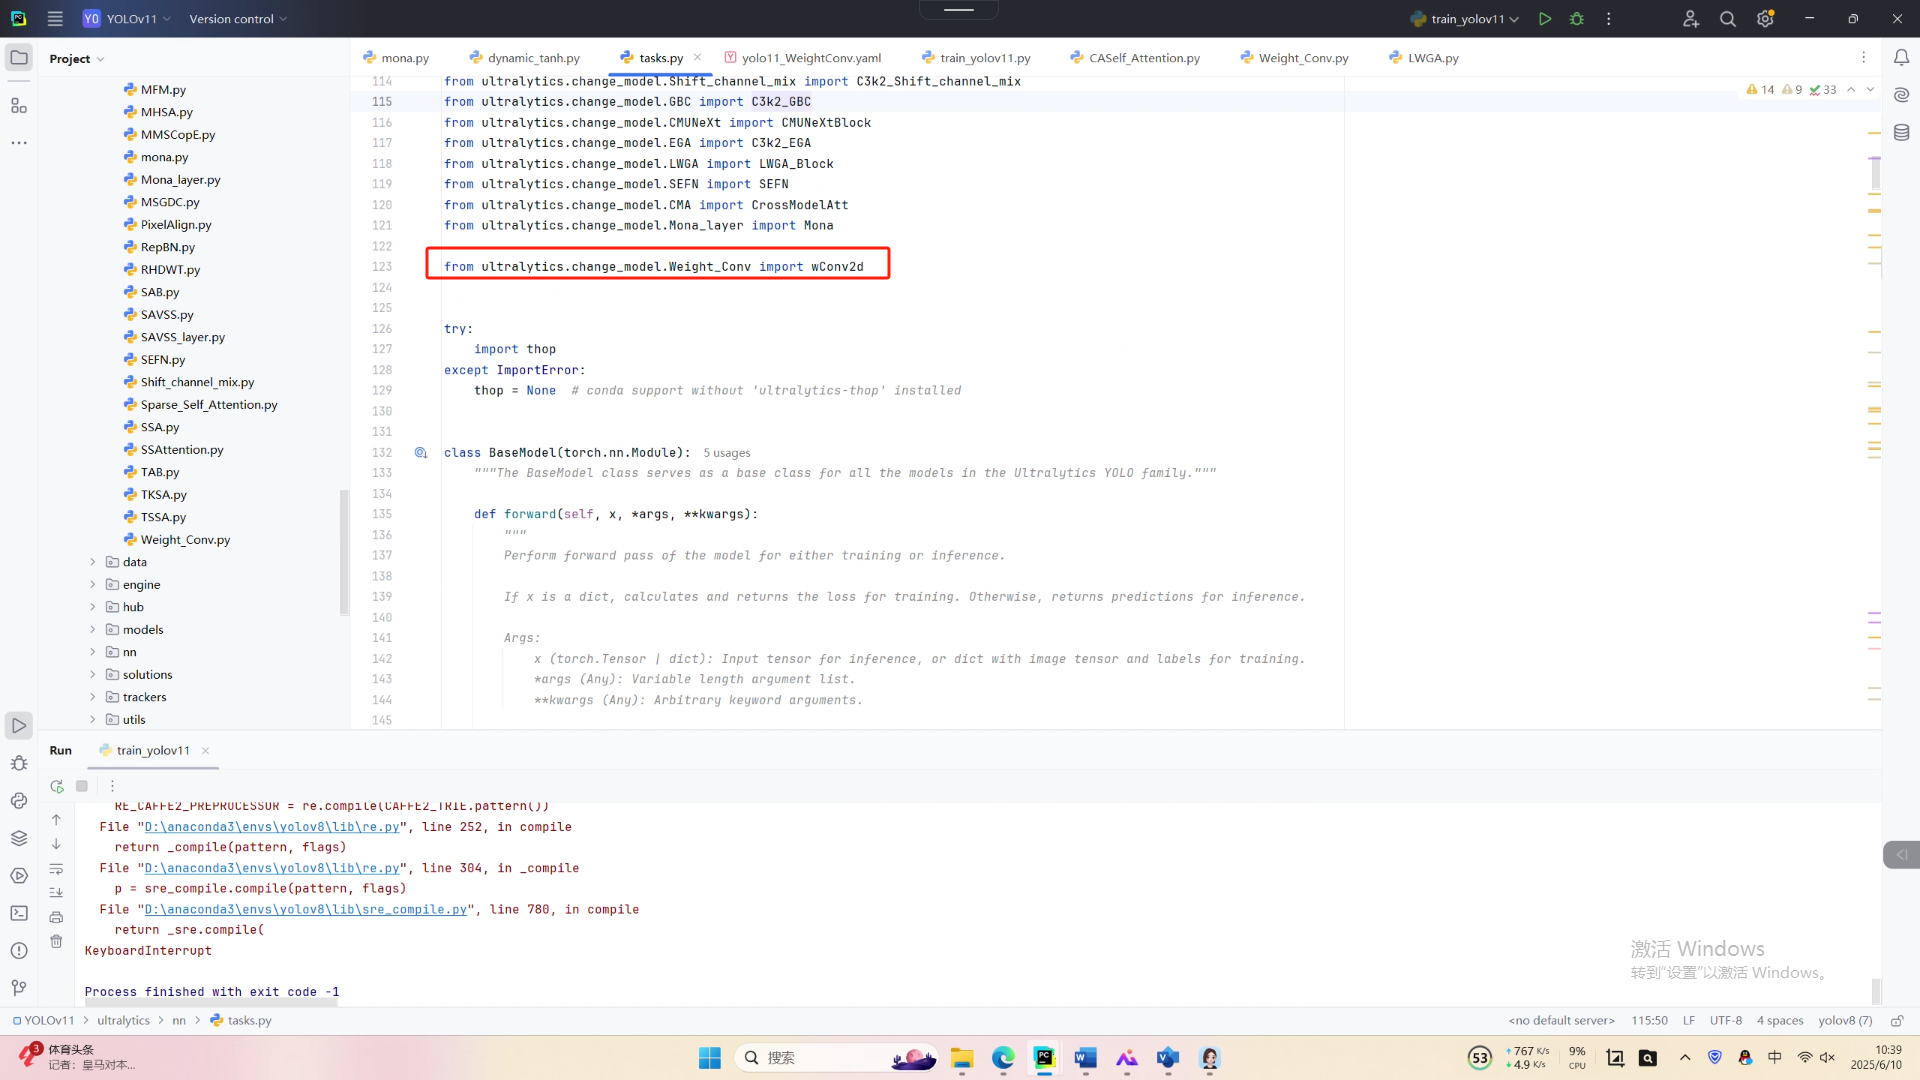Stop the running process square icon
Screen dimensions: 1920x1080
[82, 786]
